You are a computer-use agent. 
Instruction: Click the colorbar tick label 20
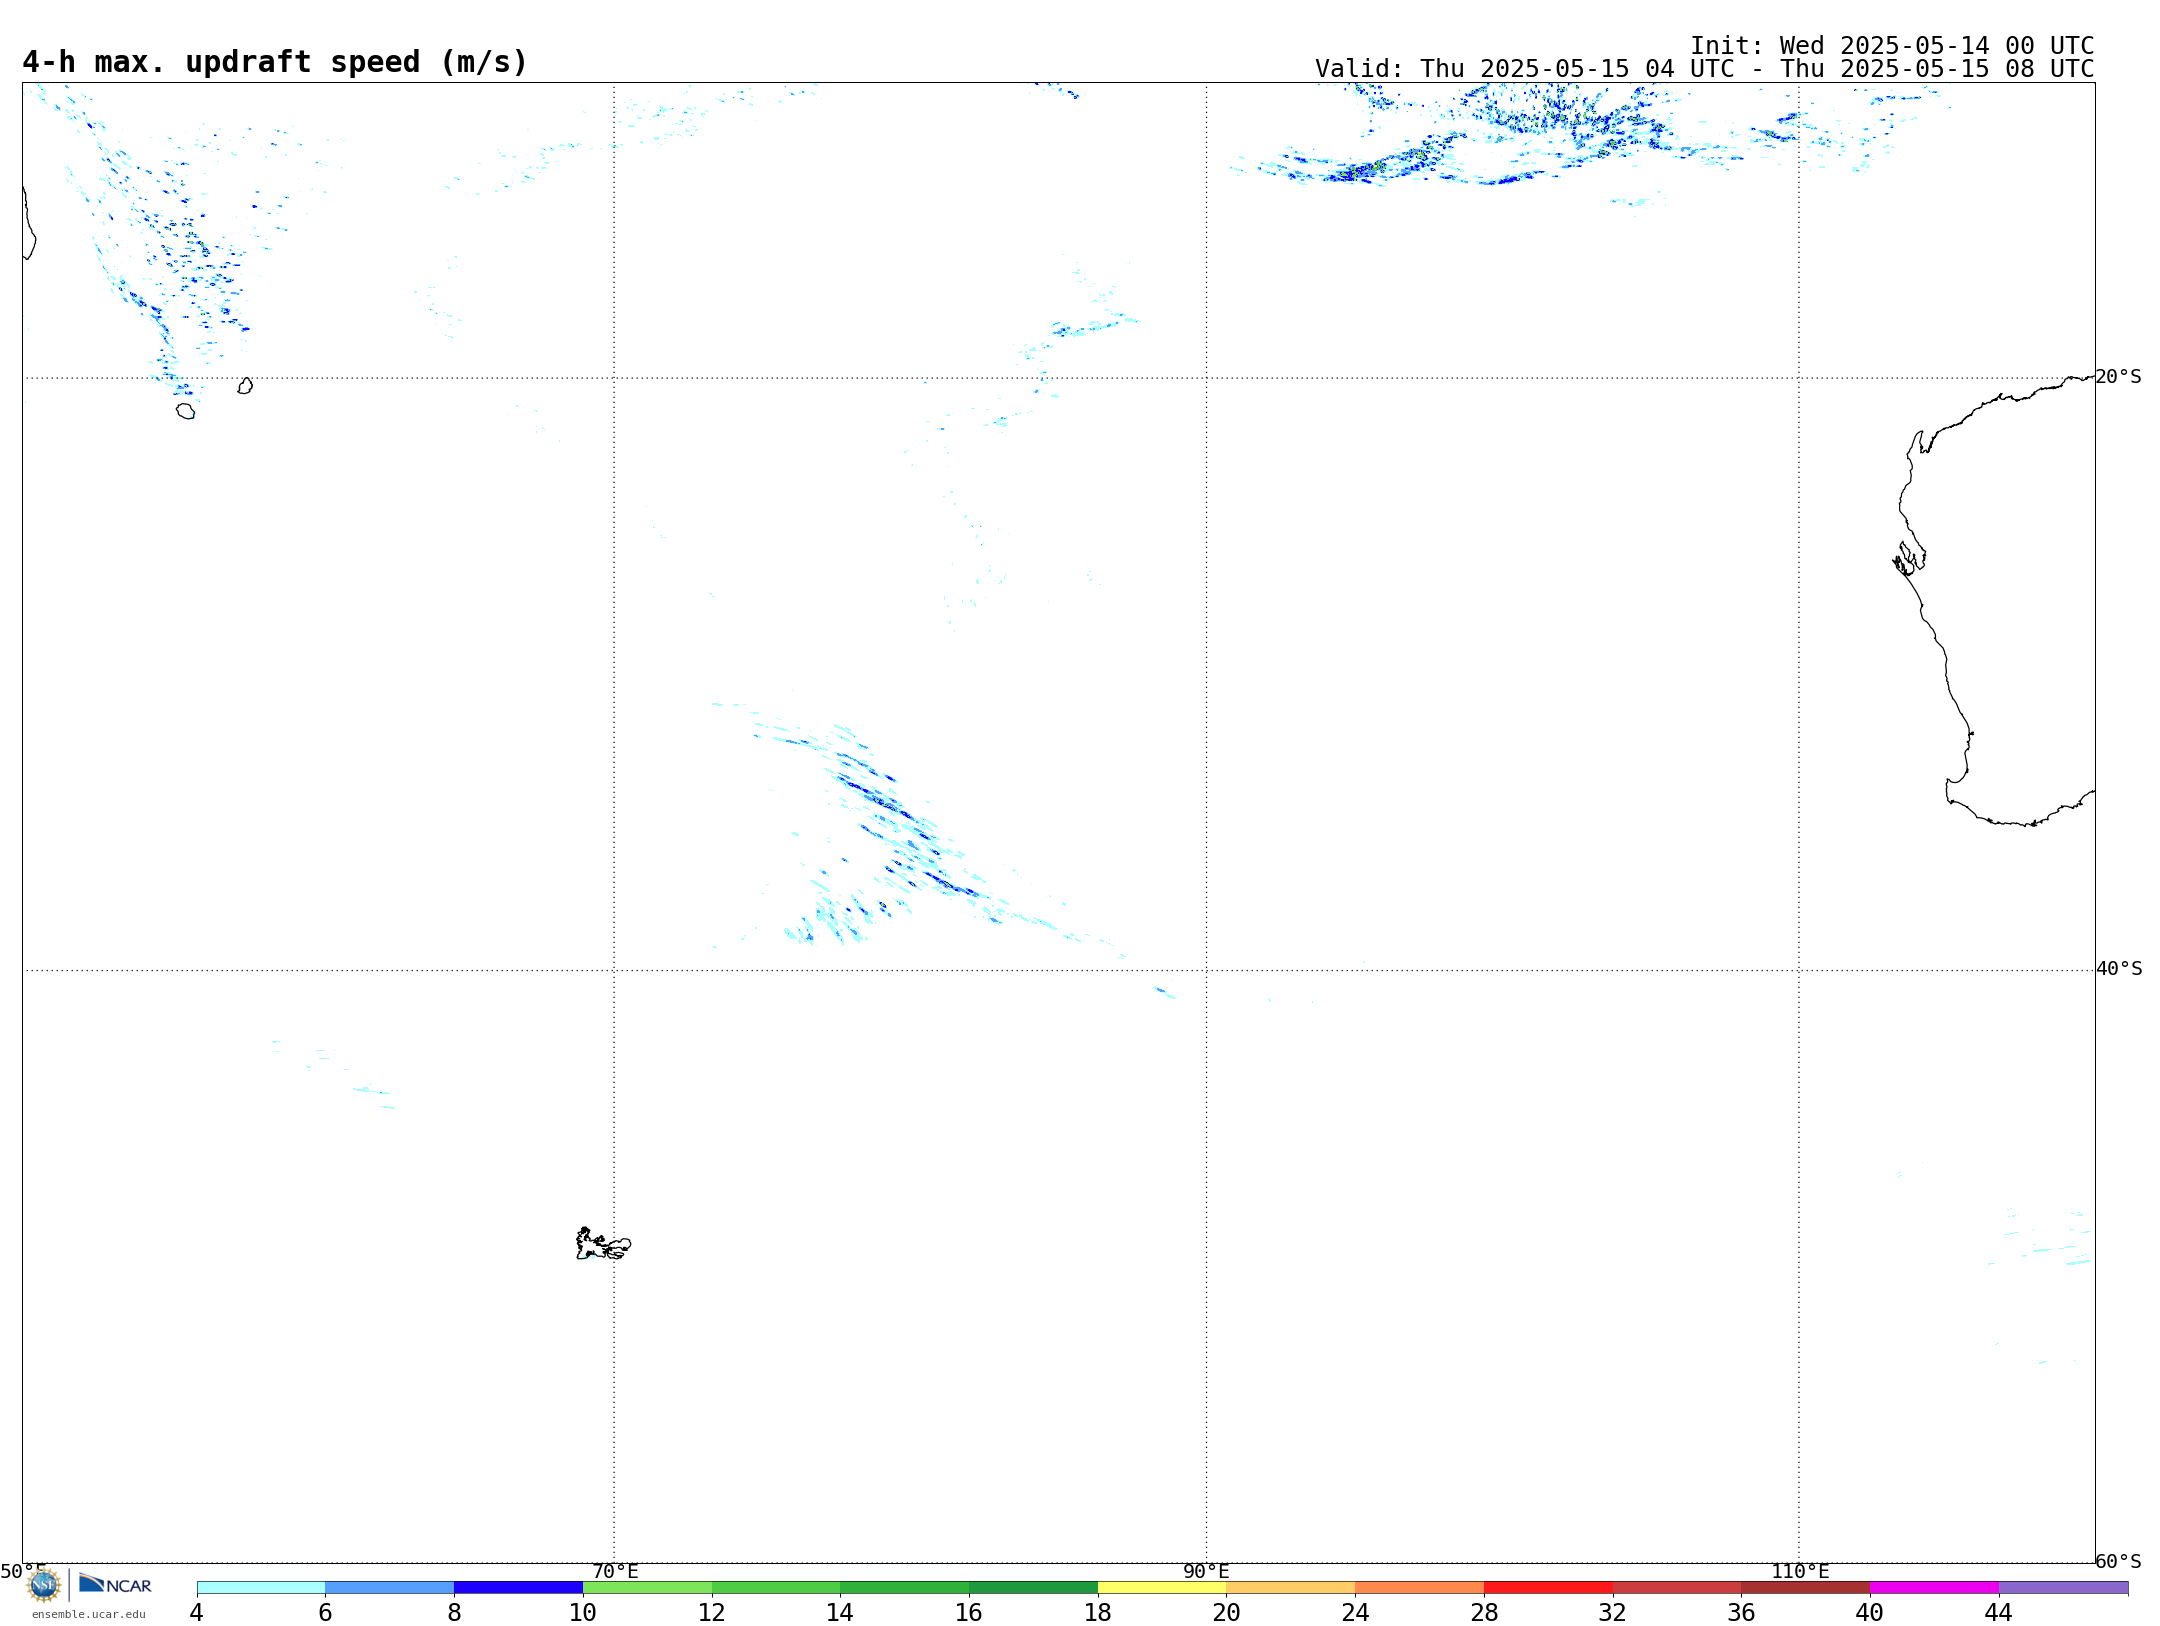click(1226, 1612)
